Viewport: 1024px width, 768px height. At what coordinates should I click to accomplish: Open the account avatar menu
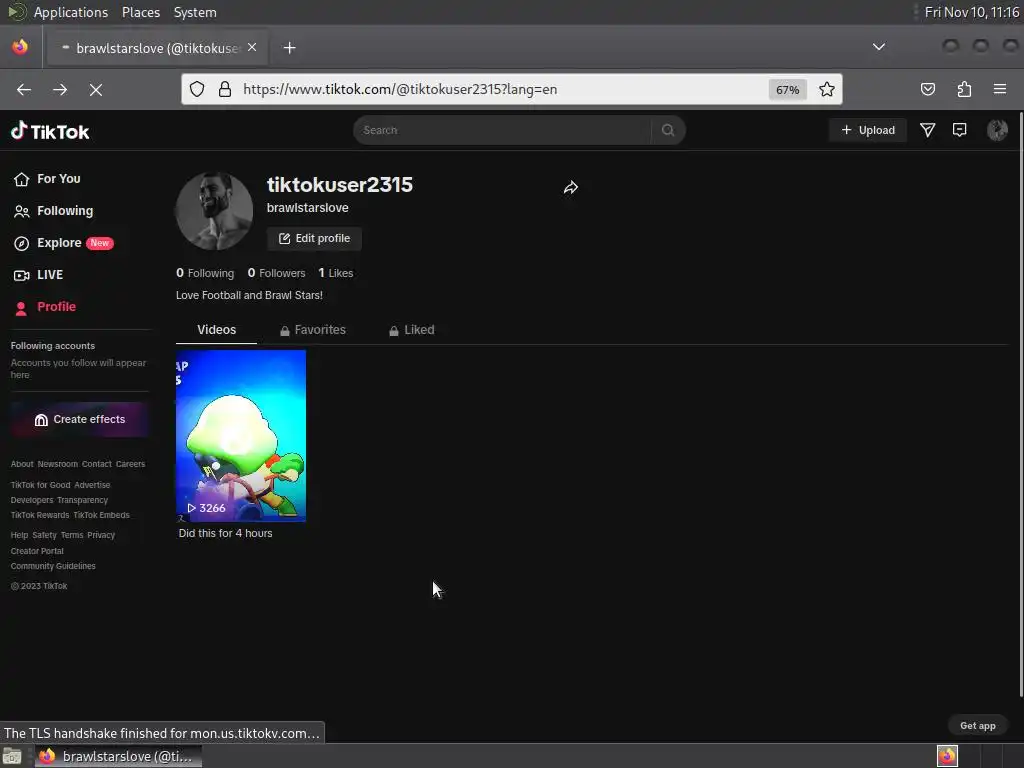click(x=997, y=130)
